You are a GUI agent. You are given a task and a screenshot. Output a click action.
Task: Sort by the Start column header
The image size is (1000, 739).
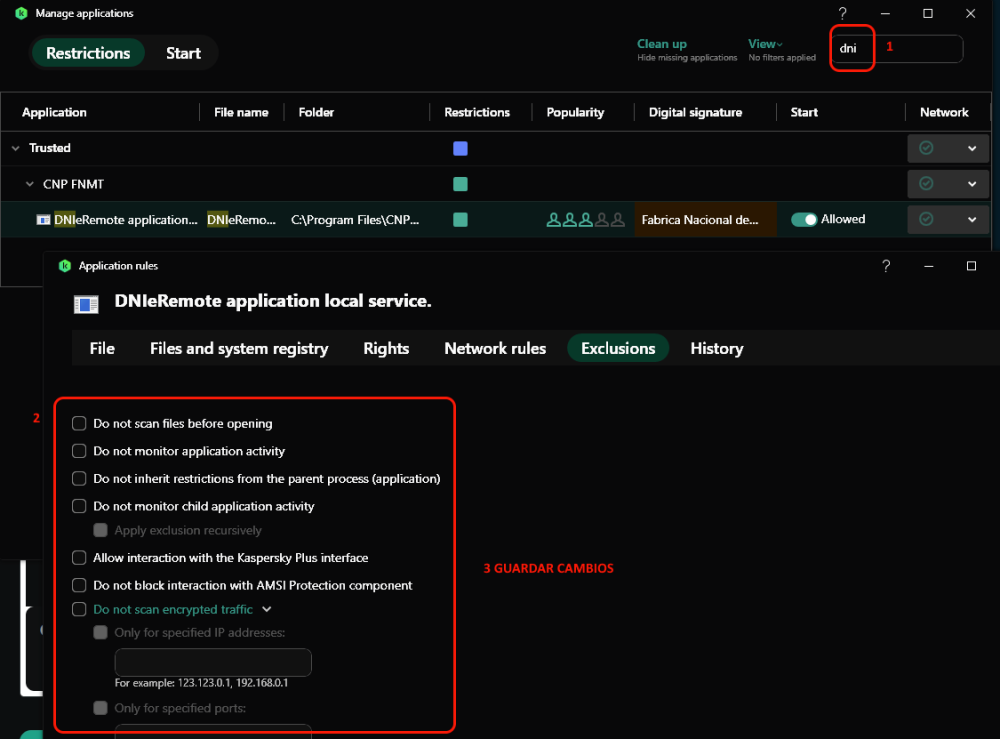804,112
